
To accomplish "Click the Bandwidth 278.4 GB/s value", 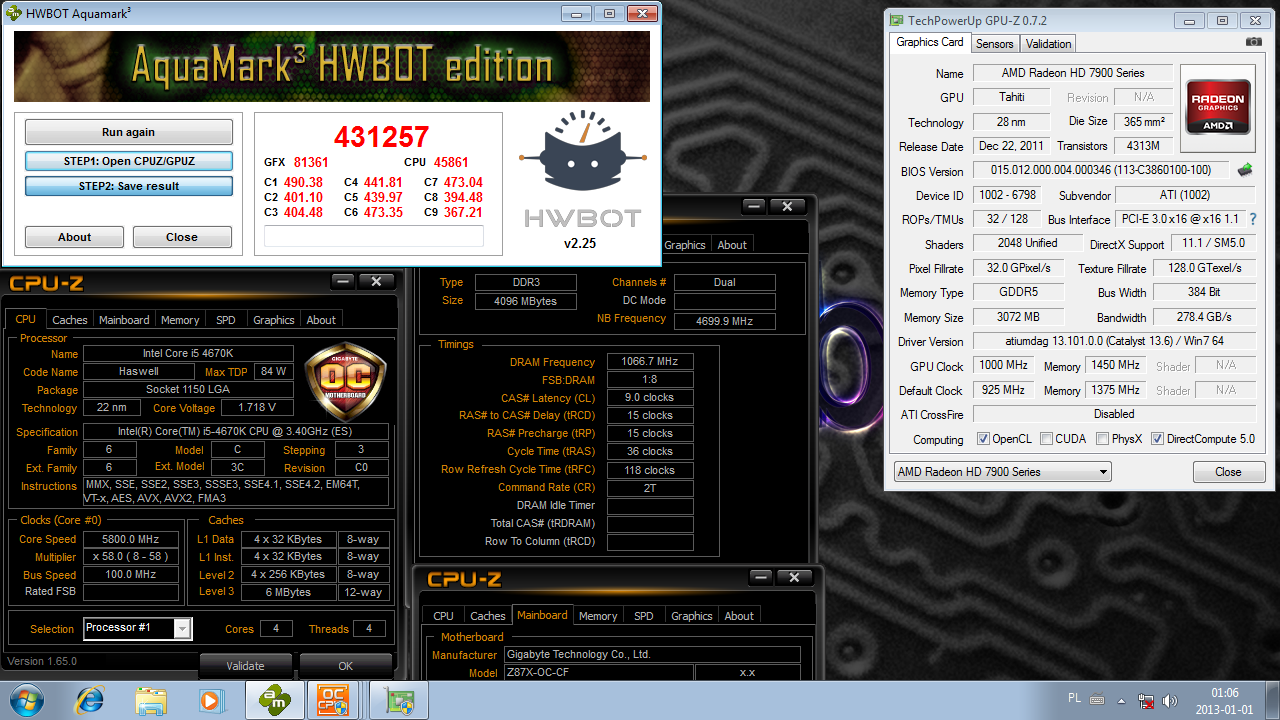I will click(1204, 317).
